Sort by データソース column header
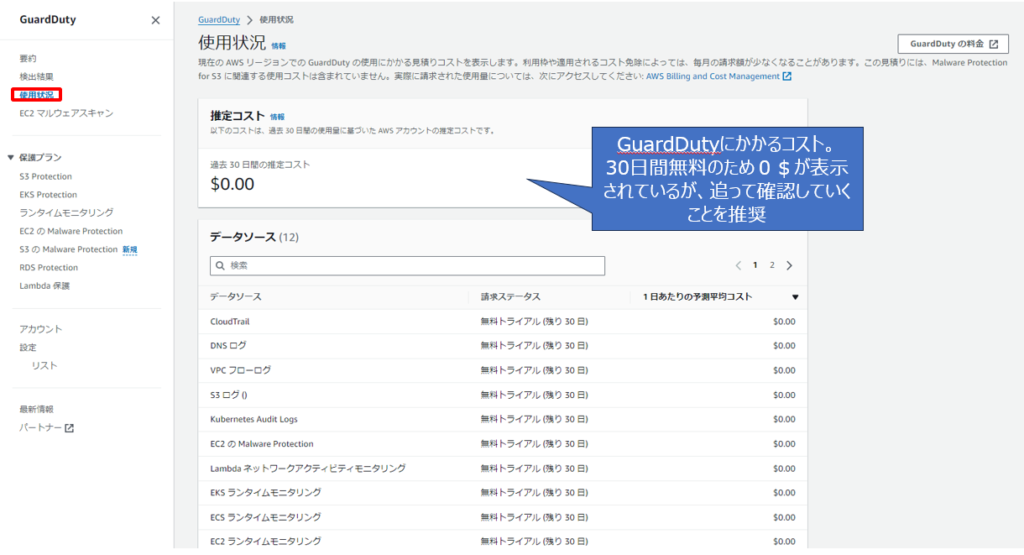 pos(236,296)
